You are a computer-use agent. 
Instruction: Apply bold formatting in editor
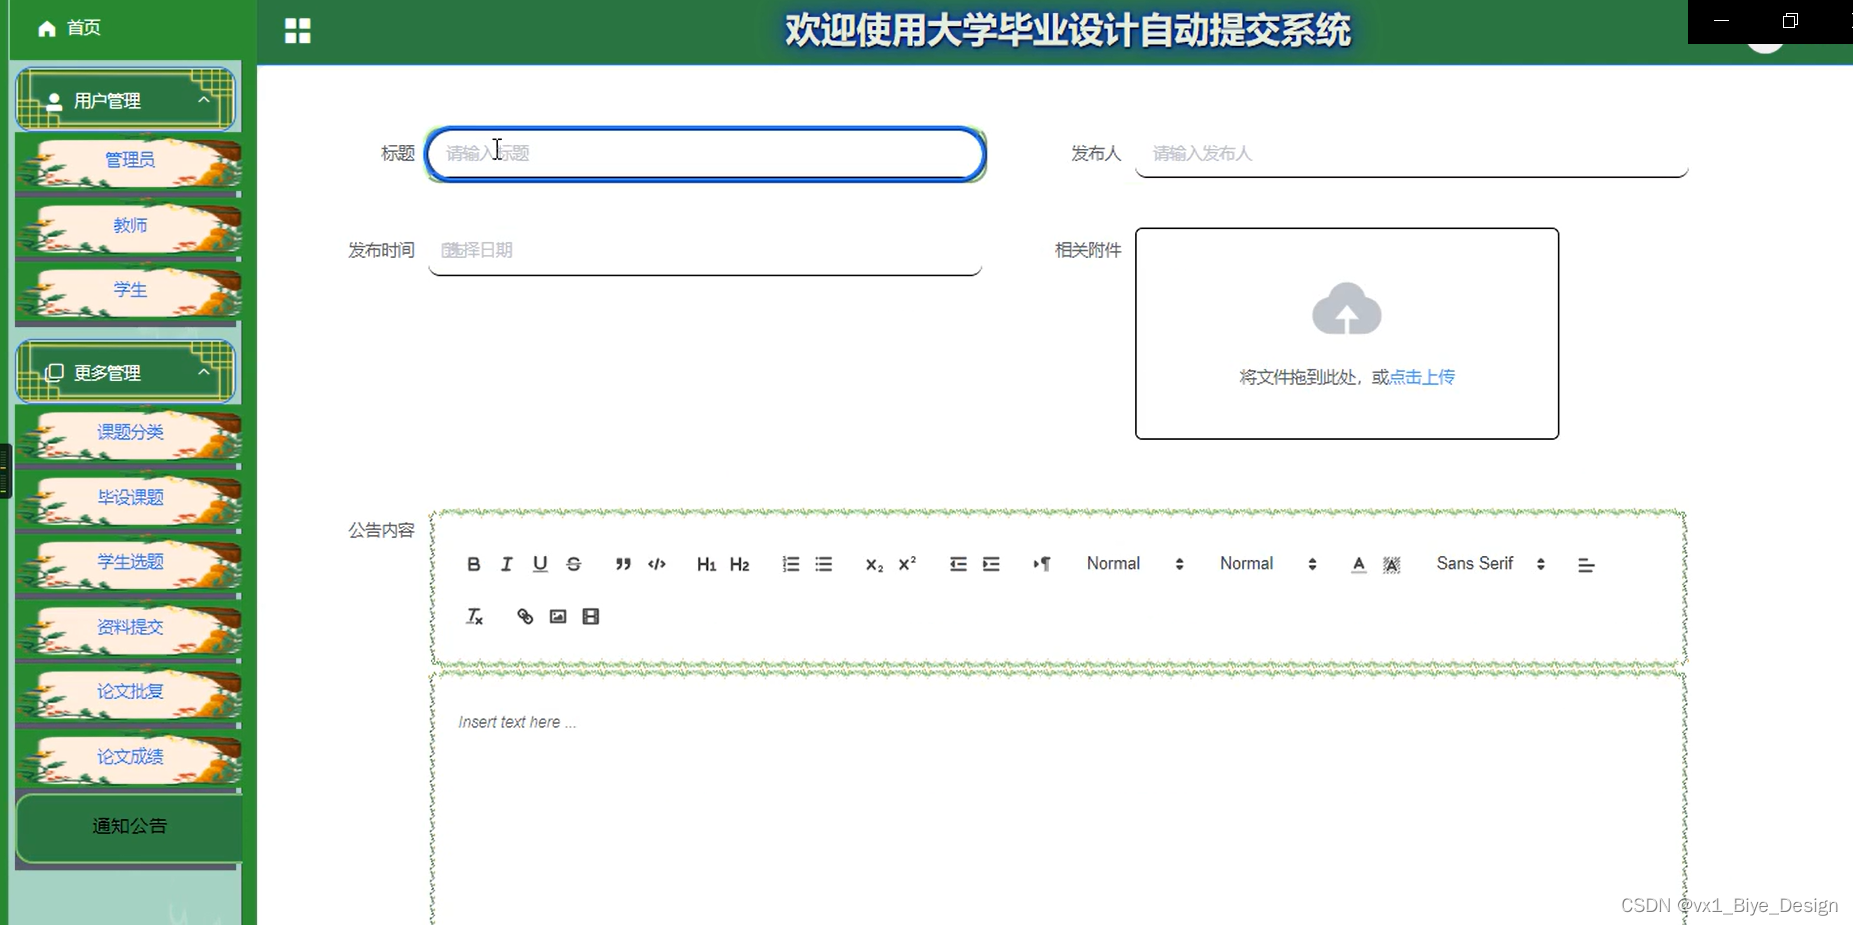tap(474, 564)
